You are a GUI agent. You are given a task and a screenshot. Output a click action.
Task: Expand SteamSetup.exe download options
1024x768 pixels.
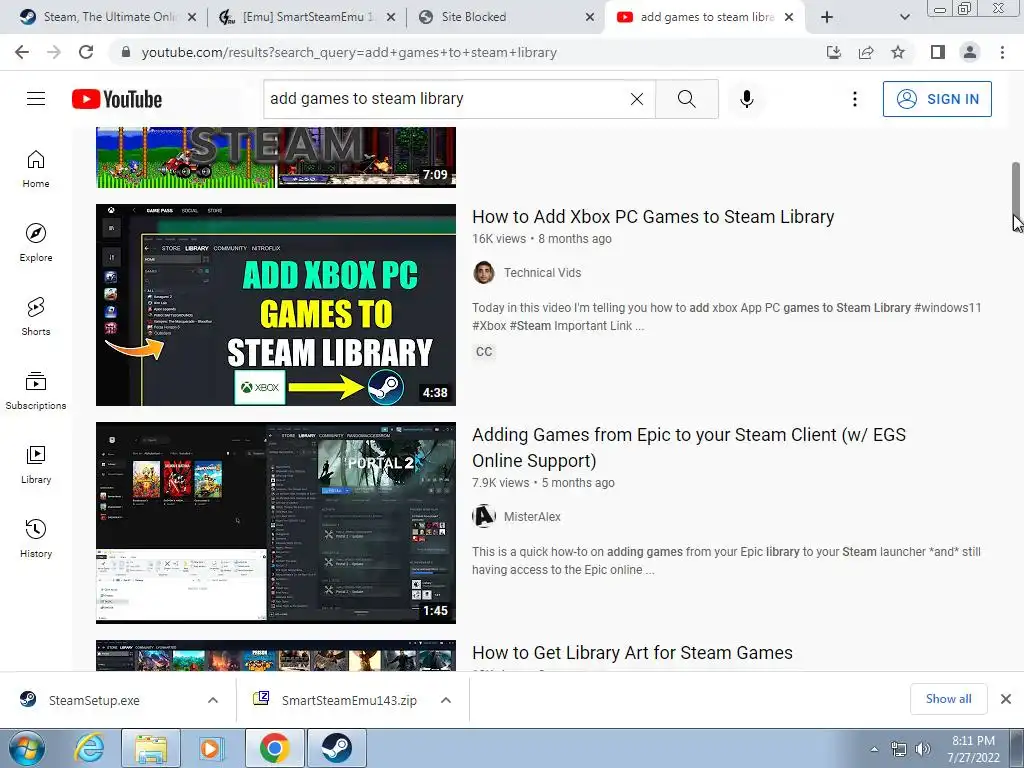213,700
